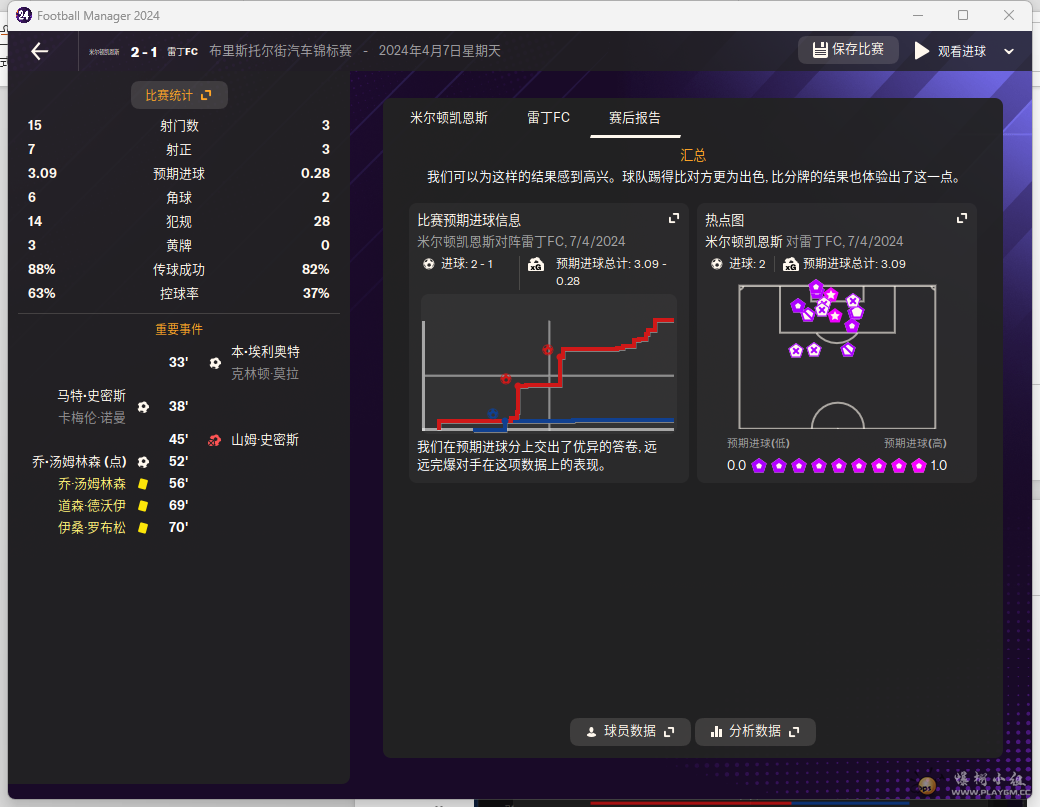Expand the 热点图 card

[x=962, y=218]
